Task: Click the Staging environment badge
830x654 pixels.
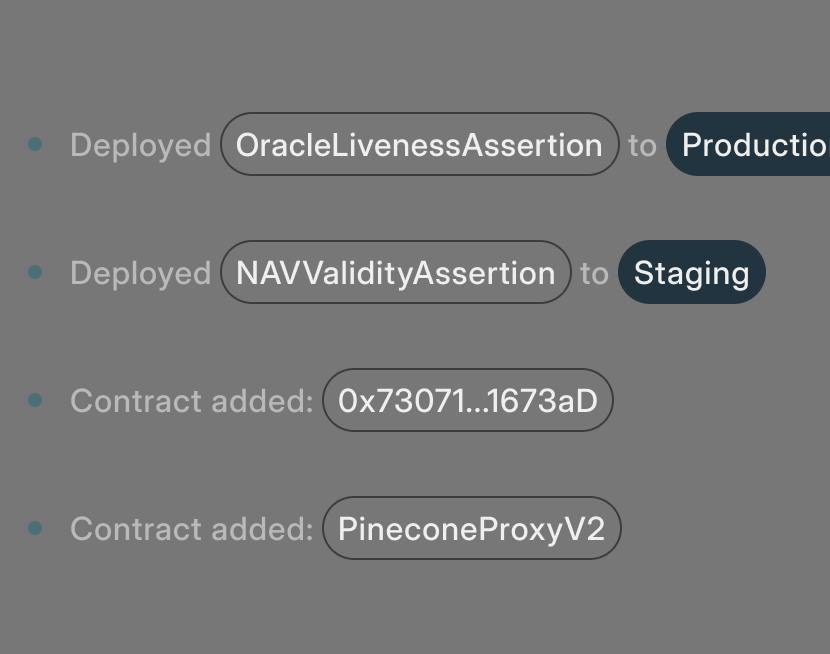Action: tap(691, 273)
